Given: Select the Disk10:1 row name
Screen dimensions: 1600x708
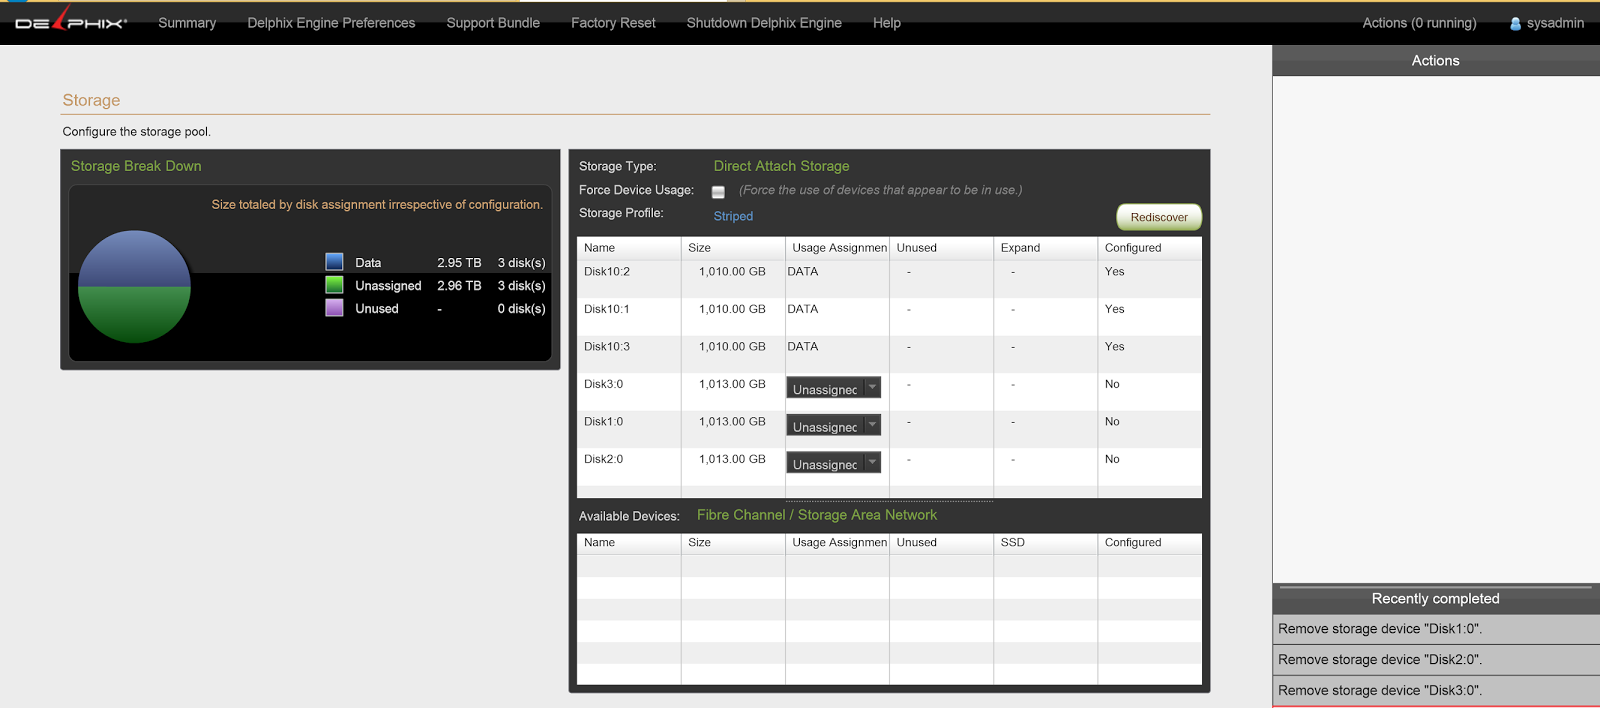Looking at the screenshot, I should coord(607,309).
